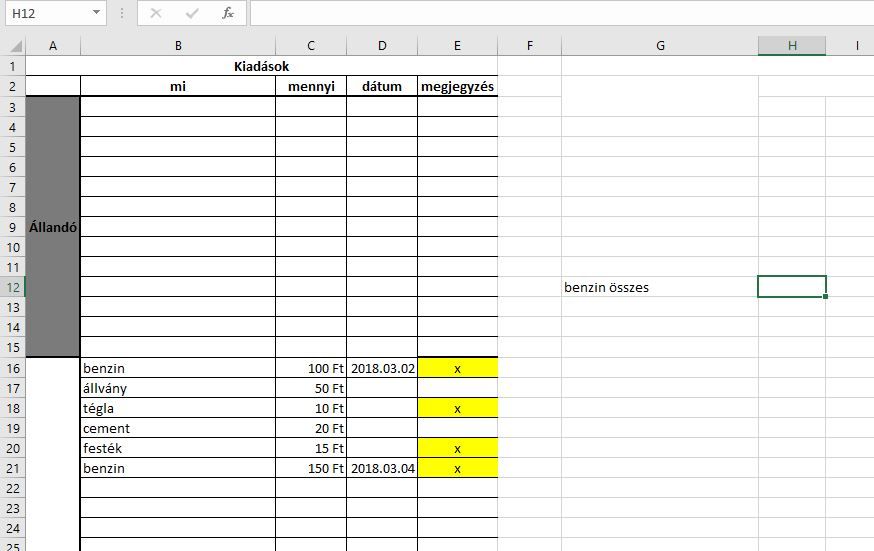The height and width of the screenshot is (551, 874).
Task: Click the date cell 2018.03.04
Action: (x=382, y=469)
